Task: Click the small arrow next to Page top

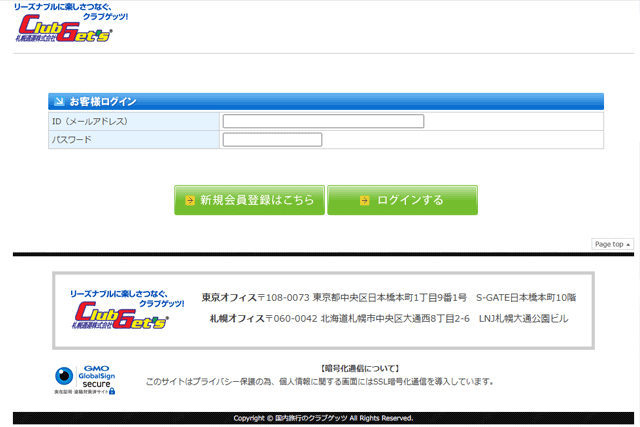Action: tap(628, 244)
